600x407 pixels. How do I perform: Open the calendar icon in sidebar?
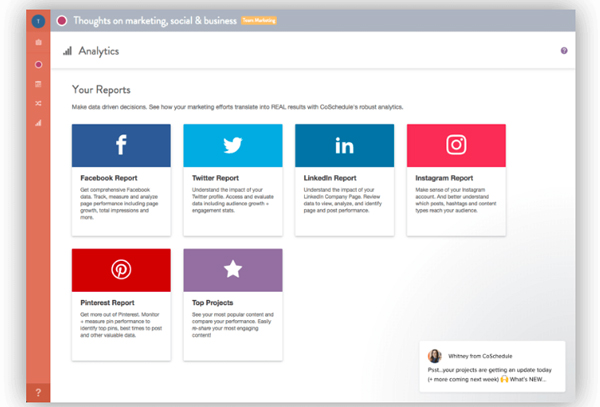click(x=38, y=84)
